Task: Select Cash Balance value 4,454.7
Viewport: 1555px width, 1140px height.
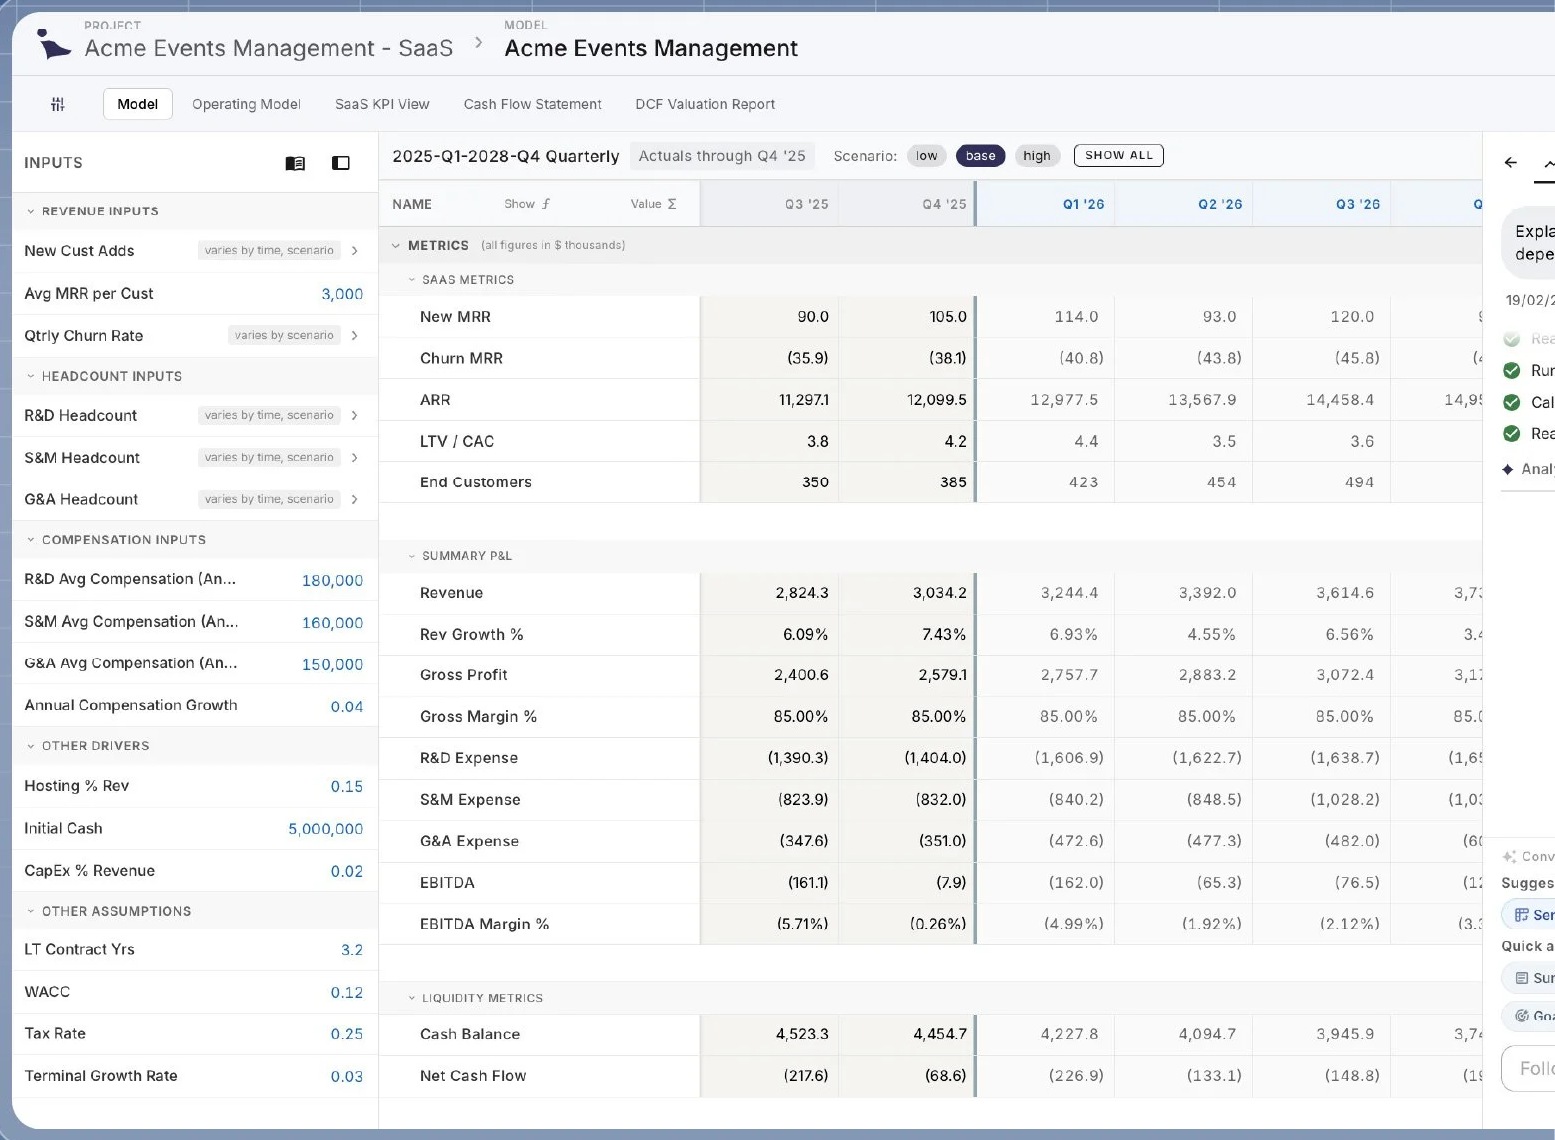Action: point(940,1034)
